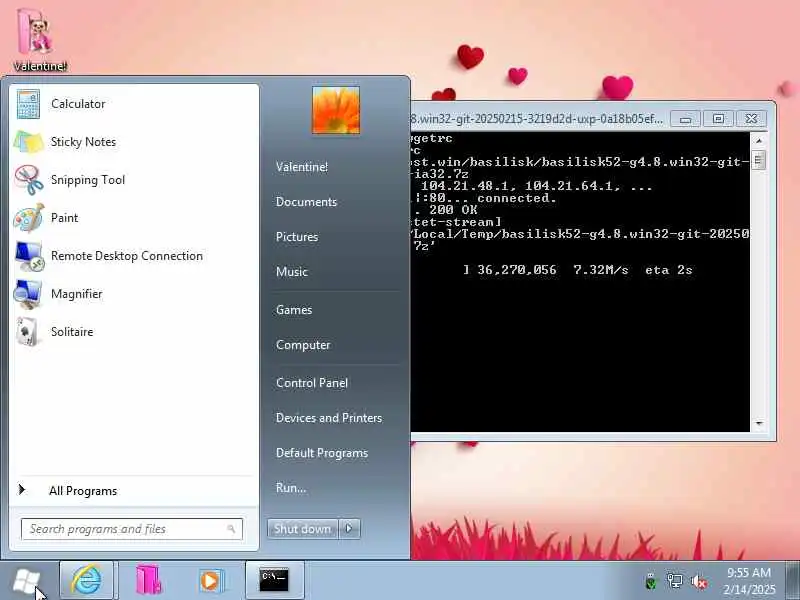Minimize the console window
800x600 pixels.
[x=685, y=119]
